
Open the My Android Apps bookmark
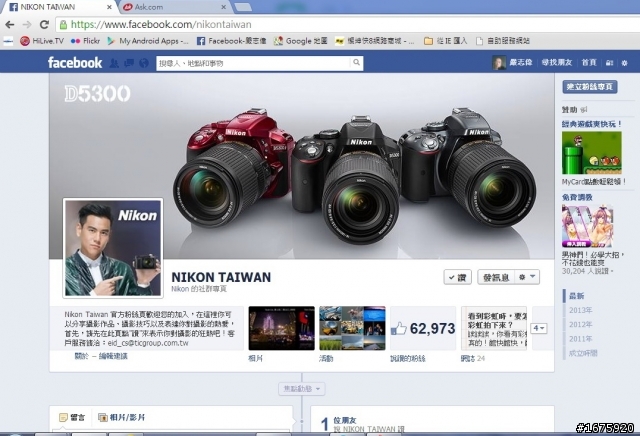148,41
